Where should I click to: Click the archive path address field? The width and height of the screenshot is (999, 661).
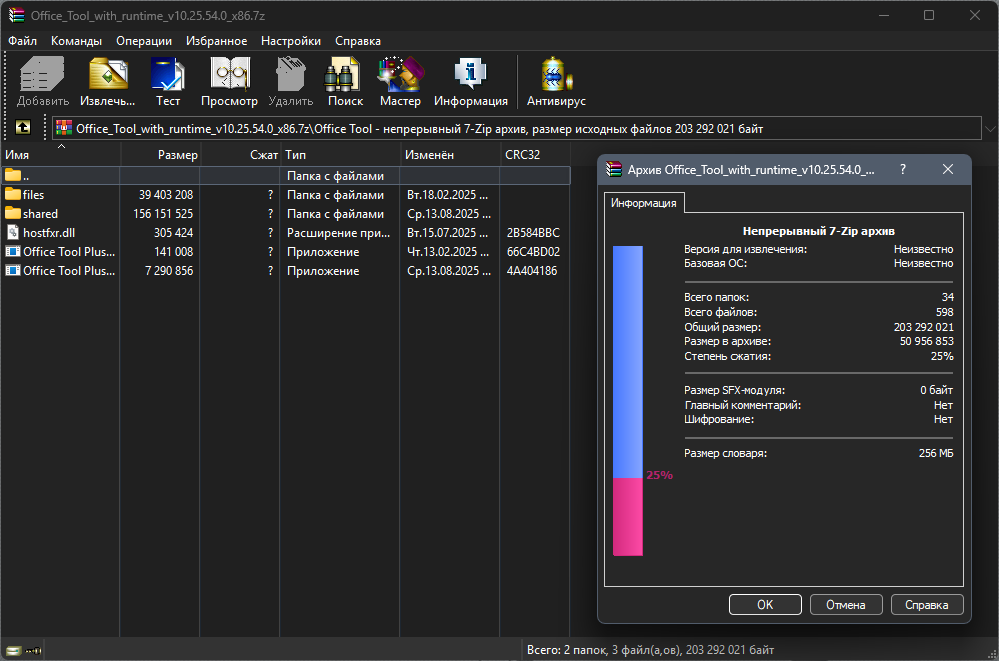516,128
